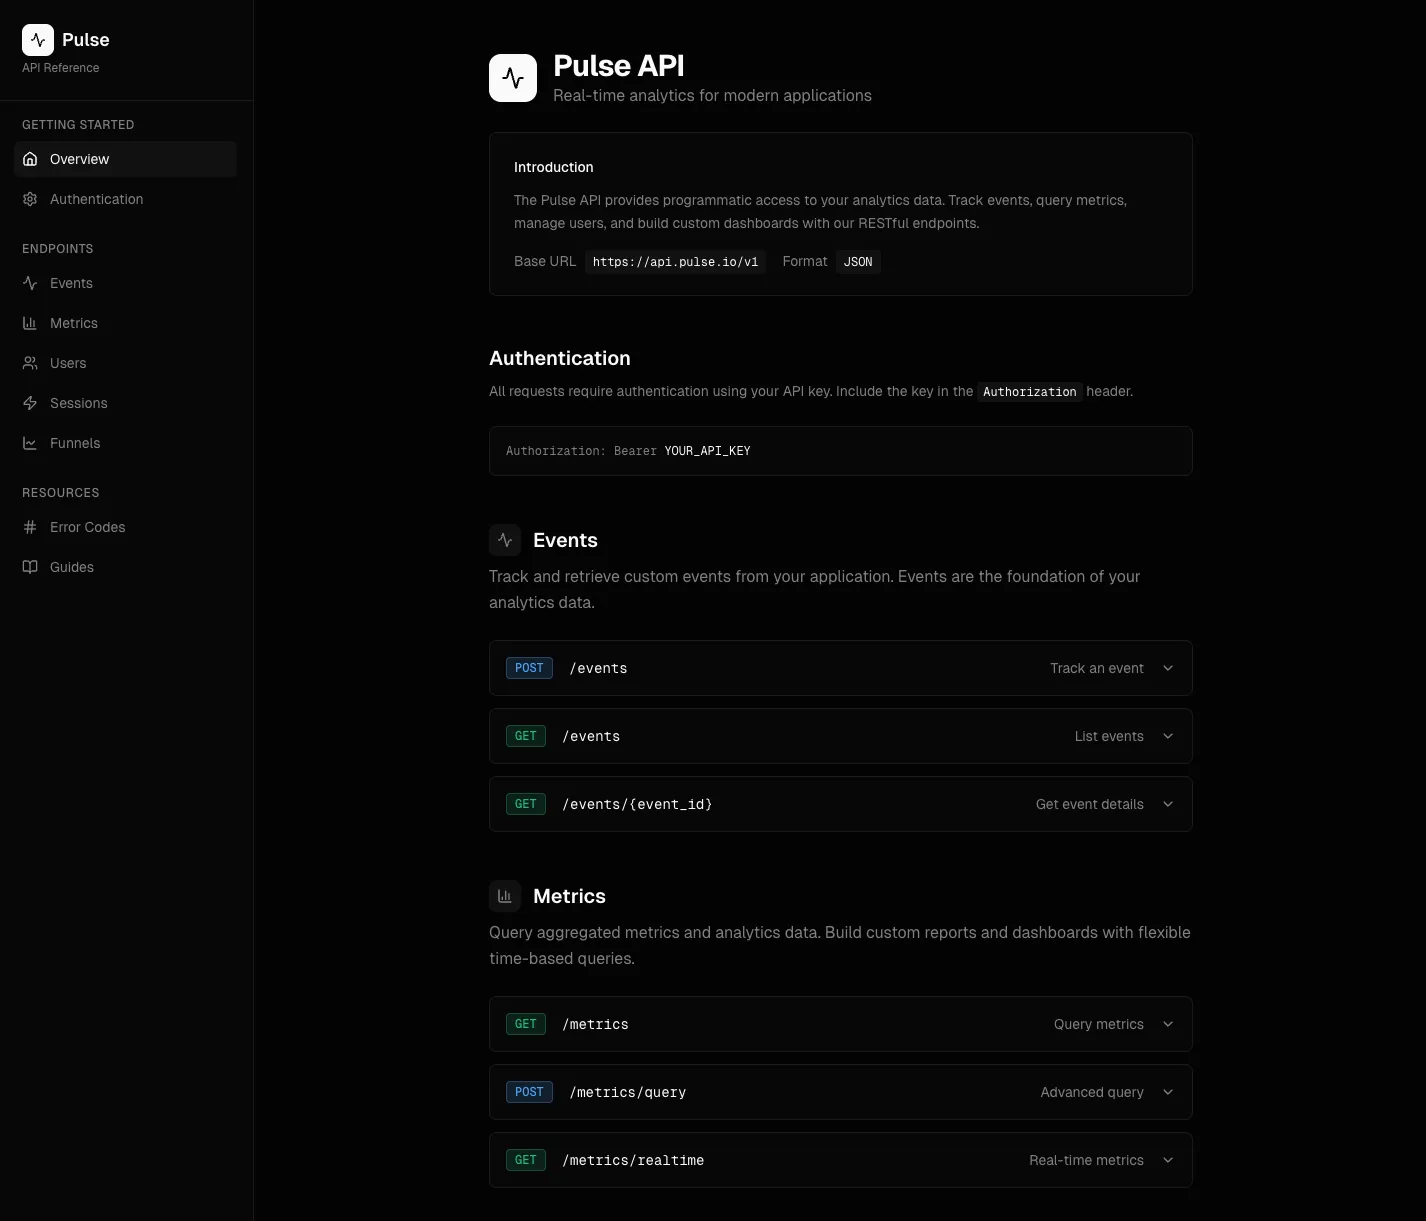The image size is (1426, 1221).
Task: Click the activity icon beside Events in sidebar
Action: (x=30, y=283)
